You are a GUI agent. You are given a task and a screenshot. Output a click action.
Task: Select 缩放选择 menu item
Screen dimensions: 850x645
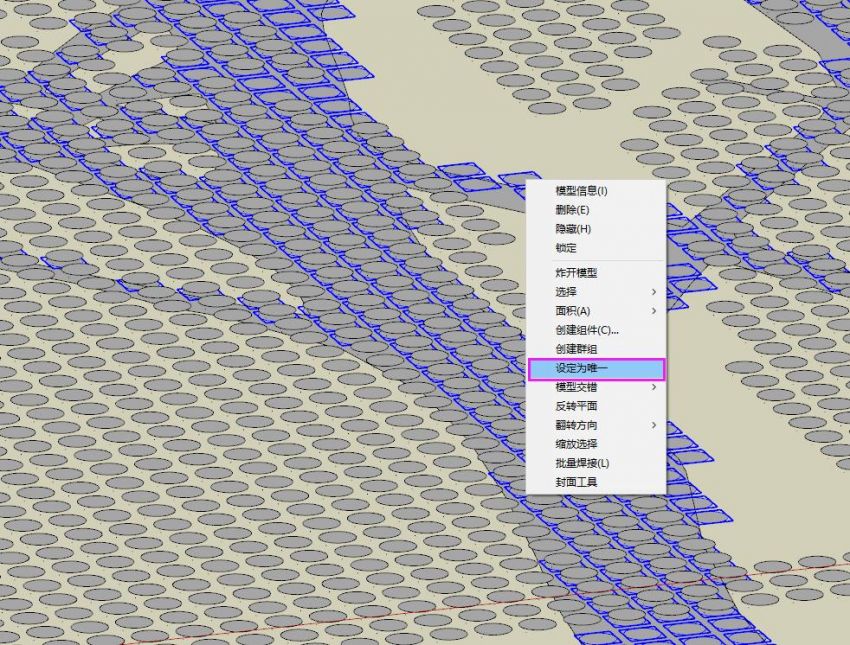click(596, 444)
